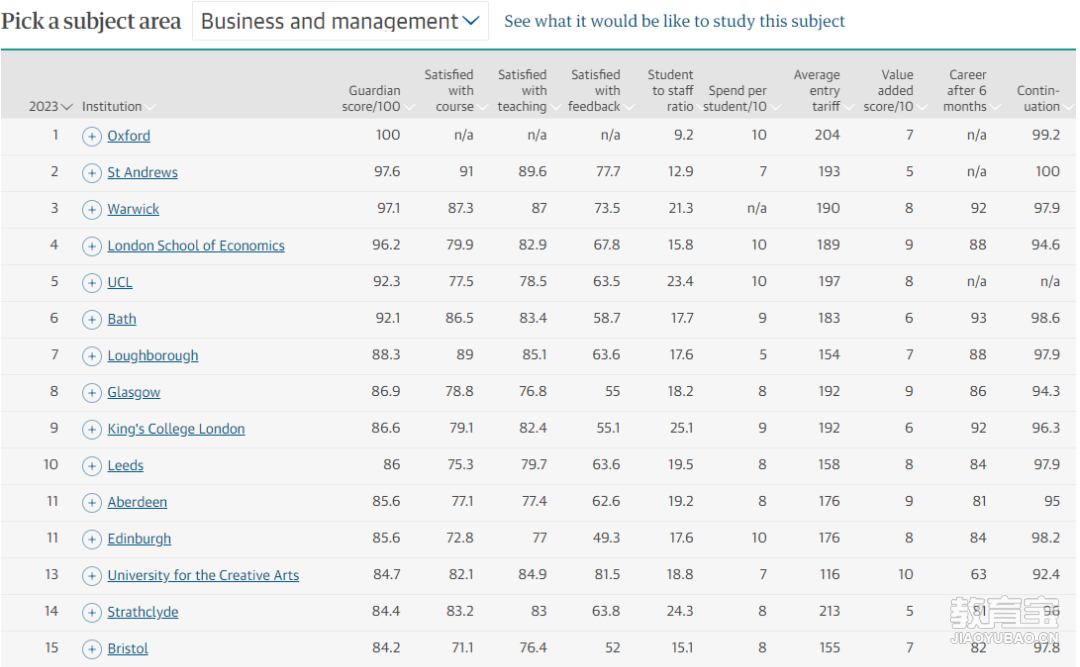Select Strathclyde's average entry tariff 213
1080x667 pixels.
[829, 611]
